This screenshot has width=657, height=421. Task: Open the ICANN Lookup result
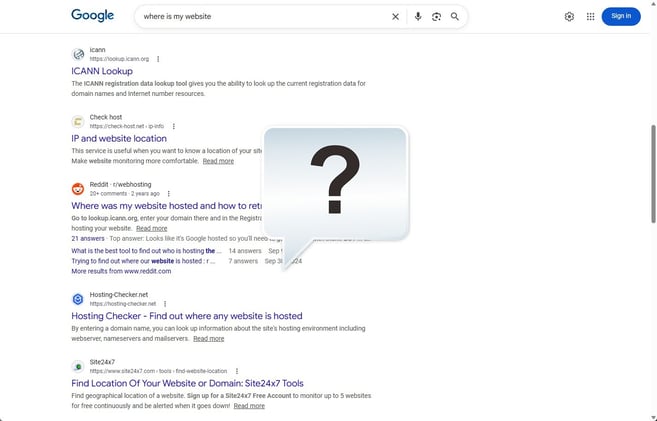pyautogui.click(x=102, y=71)
